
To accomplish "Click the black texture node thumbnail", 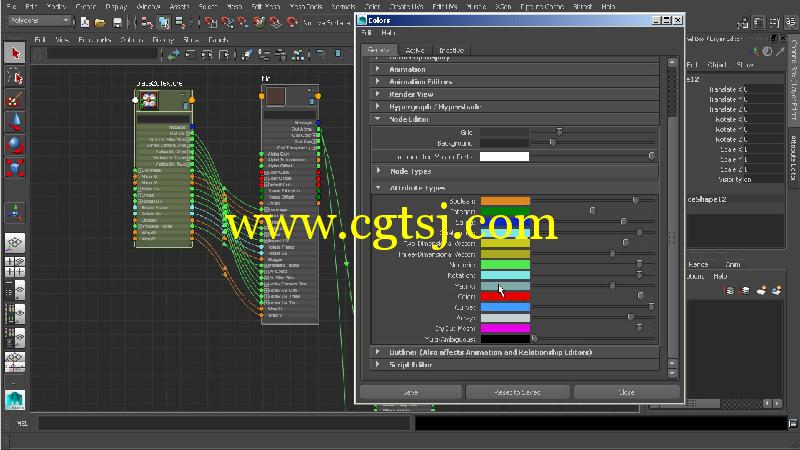I will [148, 100].
